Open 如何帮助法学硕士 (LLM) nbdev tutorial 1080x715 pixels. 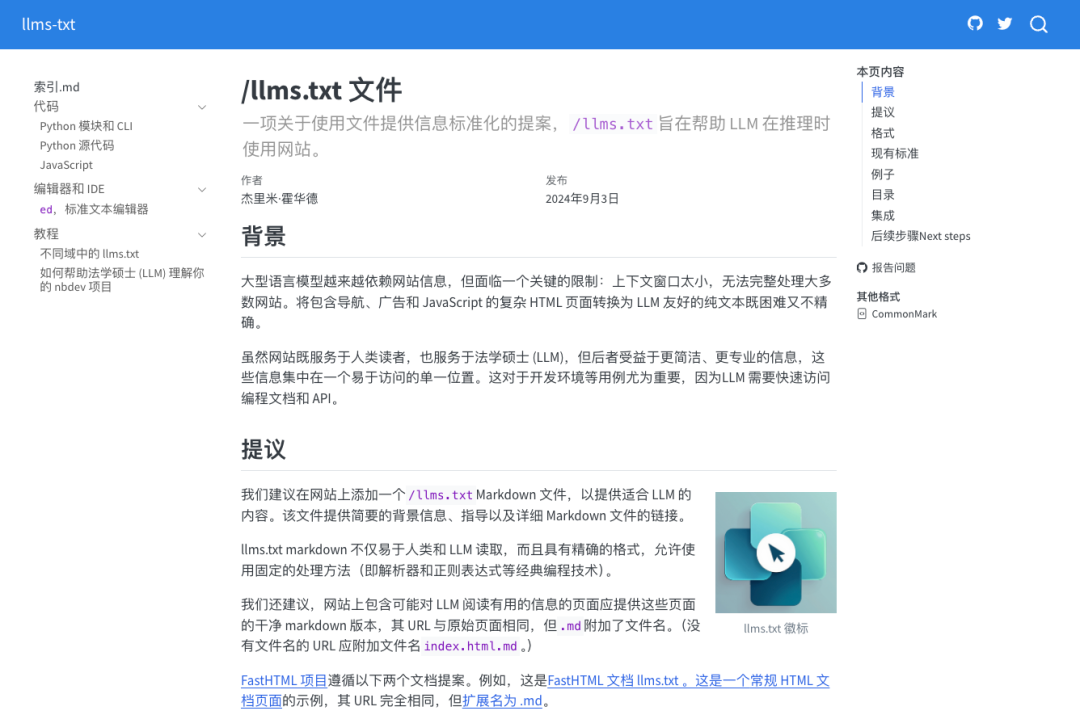pyautogui.click(x=122, y=280)
